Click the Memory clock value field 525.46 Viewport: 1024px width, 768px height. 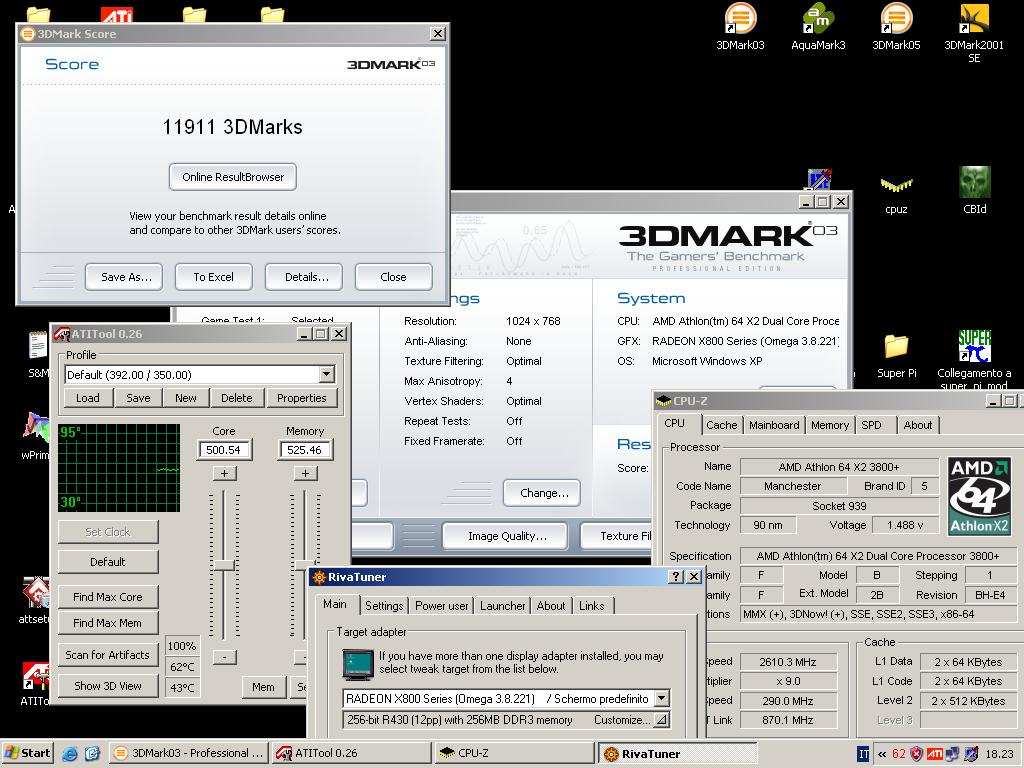click(x=305, y=450)
